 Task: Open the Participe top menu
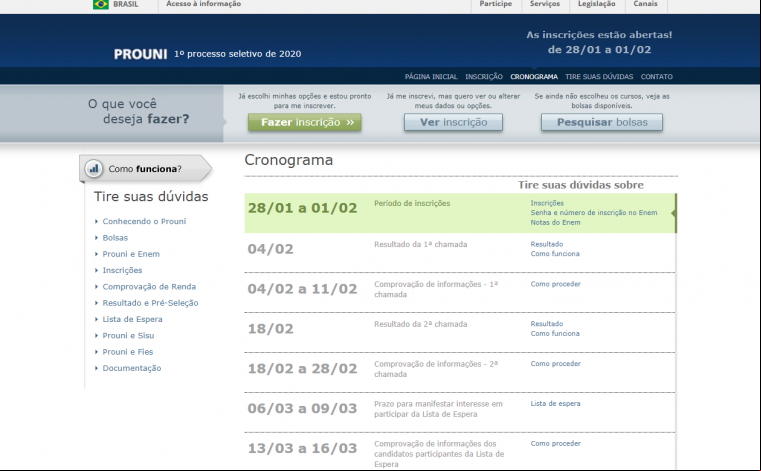click(496, 4)
